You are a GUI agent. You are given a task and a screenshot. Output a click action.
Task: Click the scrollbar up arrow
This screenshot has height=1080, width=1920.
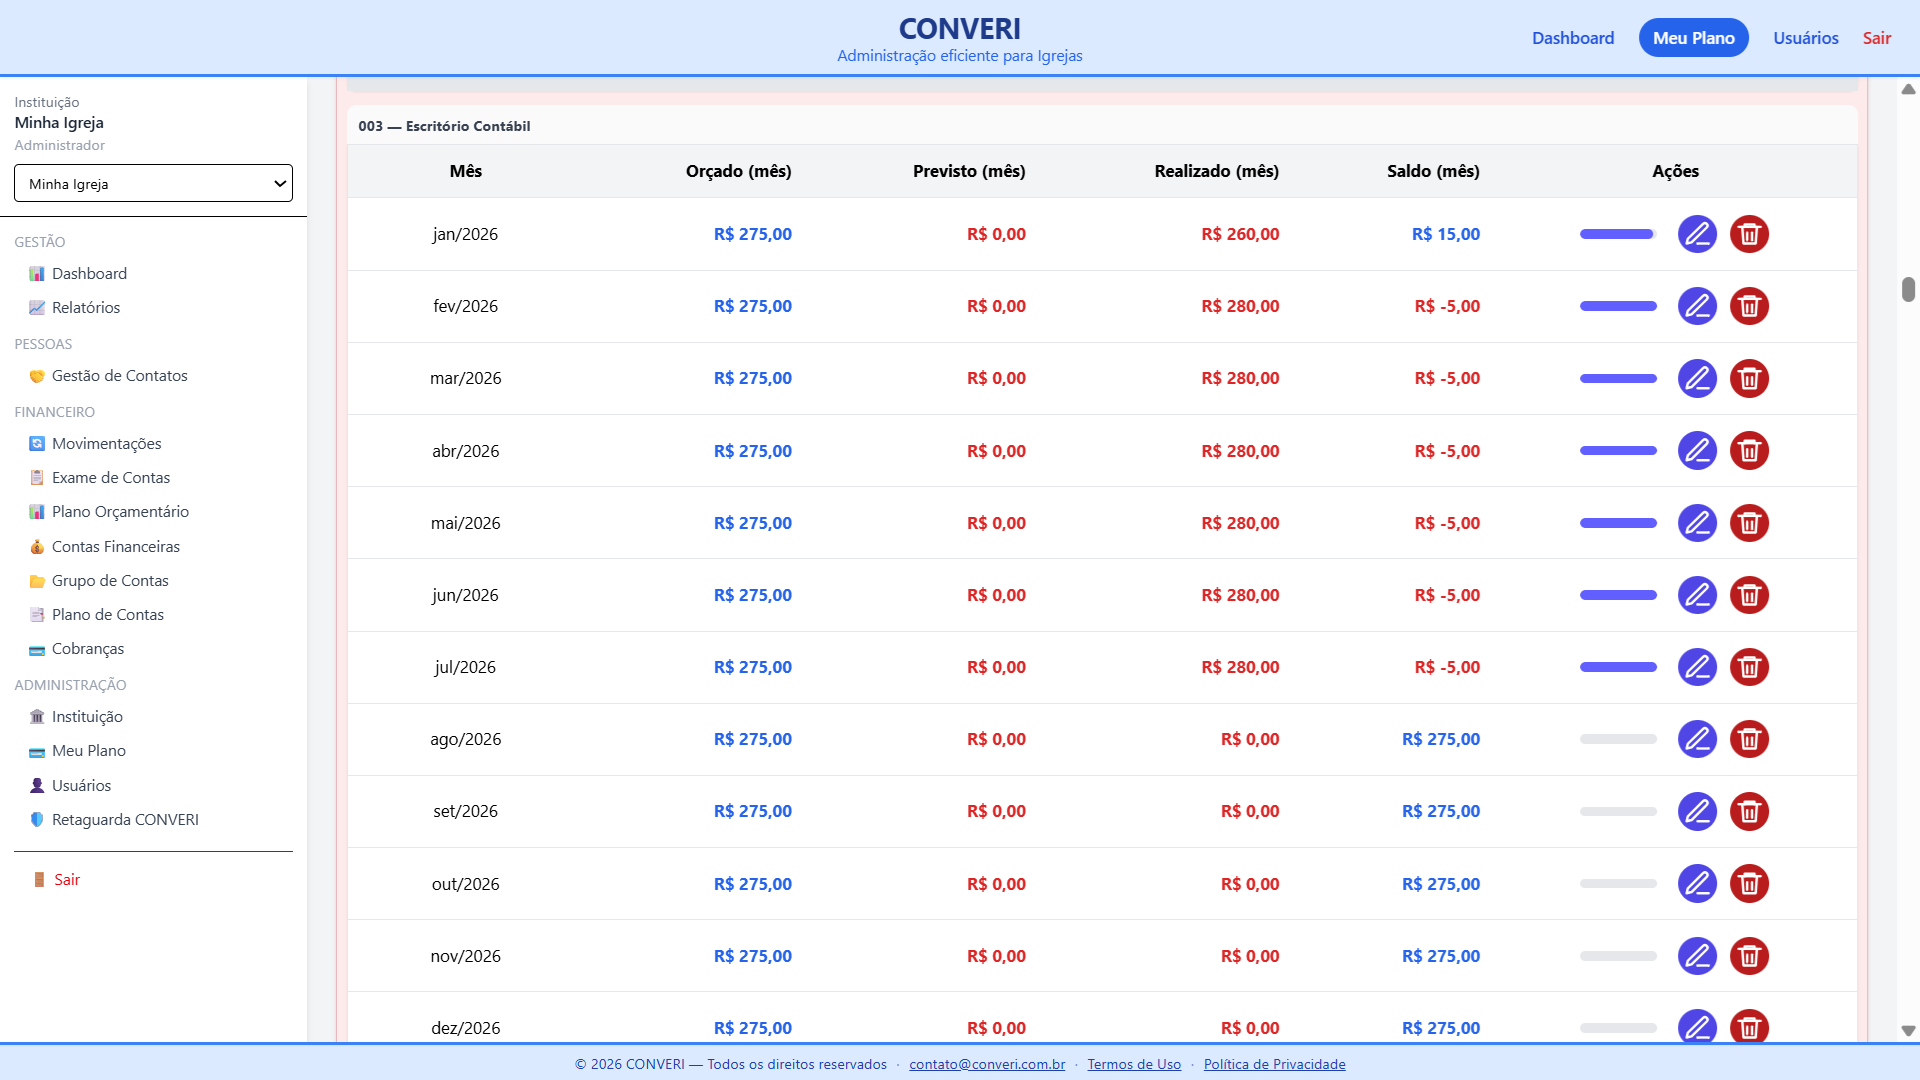point(1908,89)
